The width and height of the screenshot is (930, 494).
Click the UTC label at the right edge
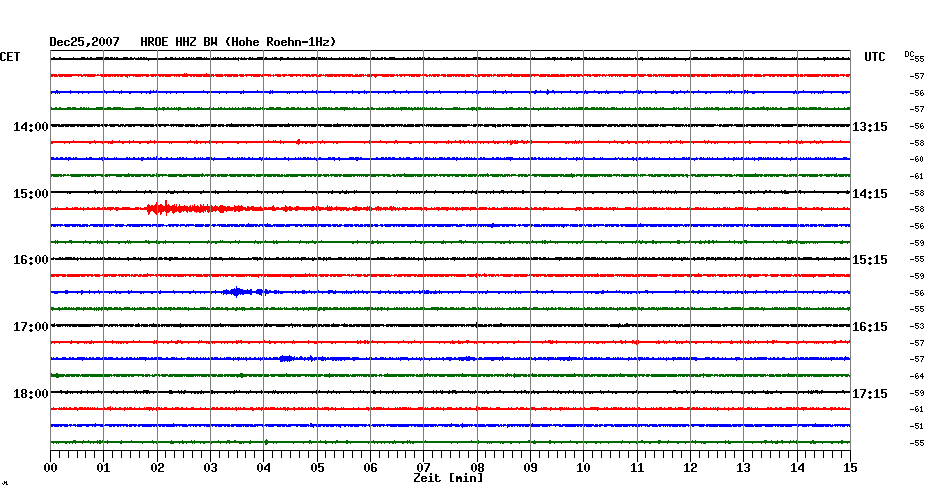point(875,57)
